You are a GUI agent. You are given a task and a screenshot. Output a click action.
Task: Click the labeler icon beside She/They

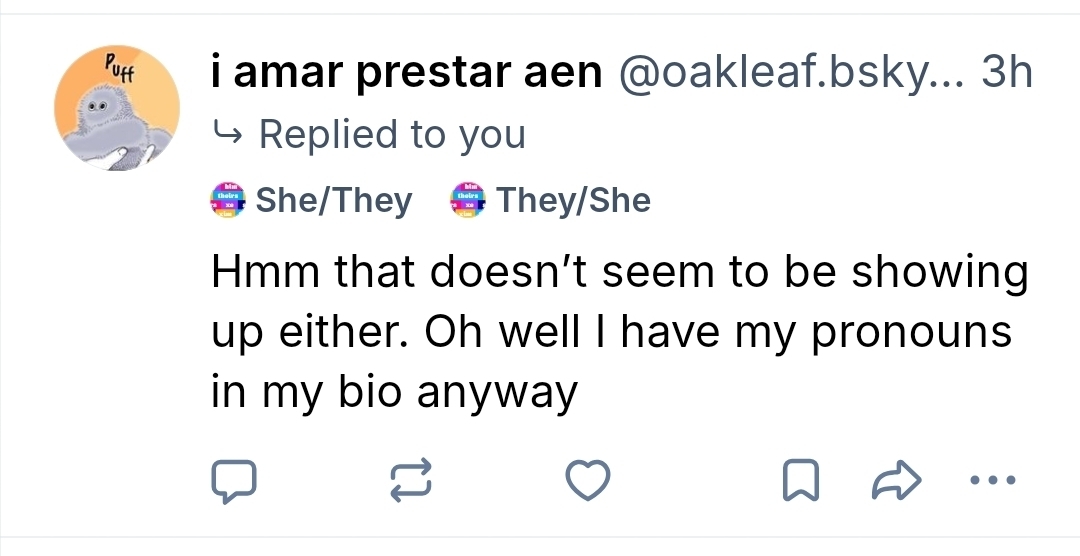coord(229,200)
